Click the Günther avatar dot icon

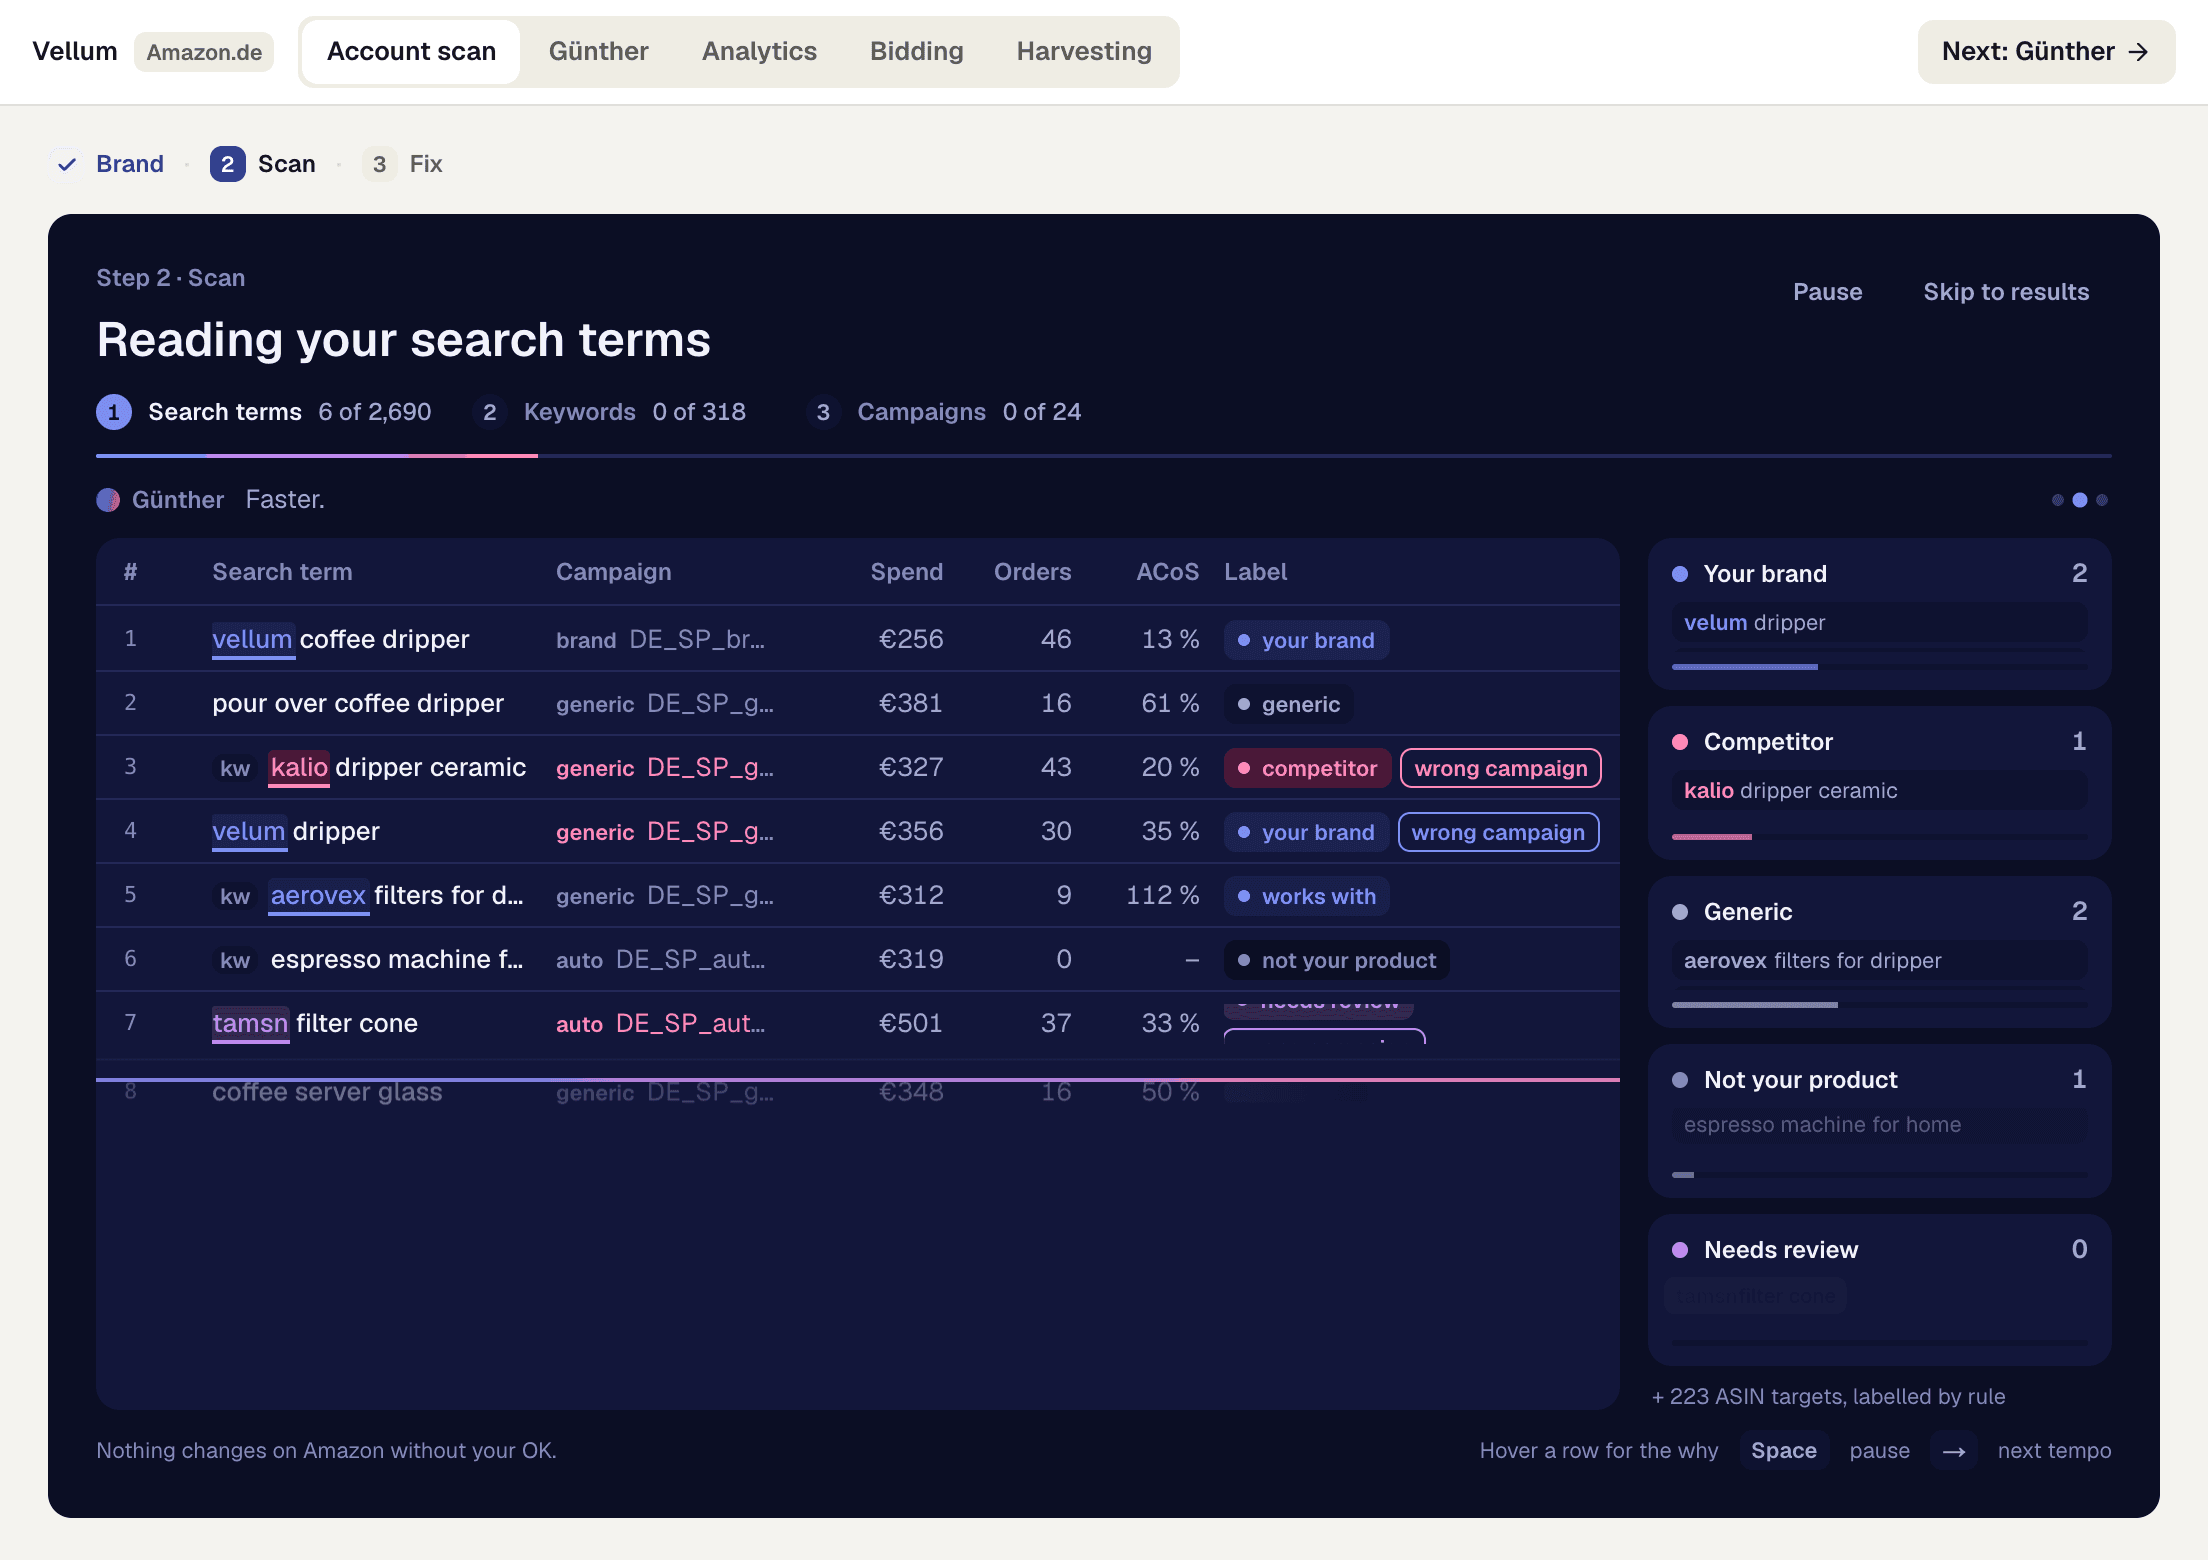click(108, 500)
